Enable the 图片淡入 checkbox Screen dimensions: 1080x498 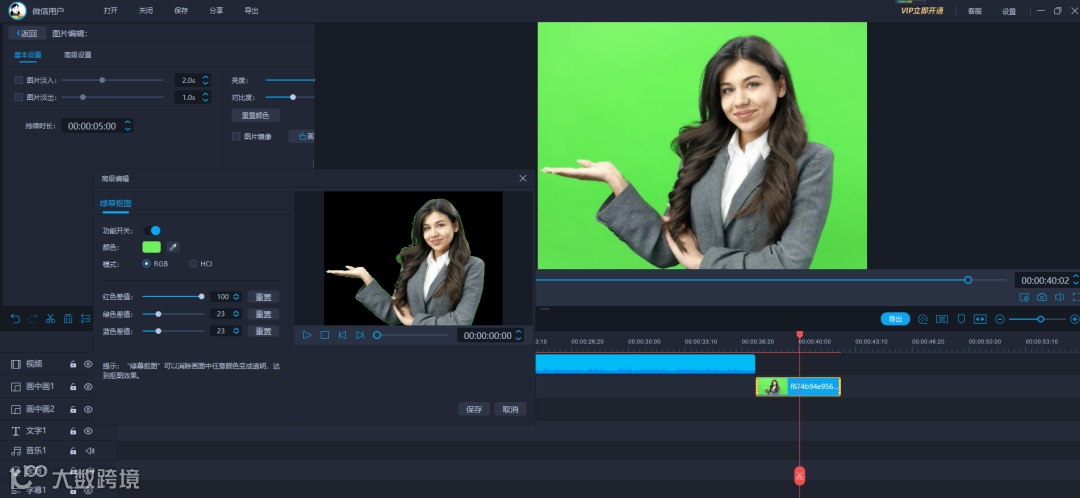pyautogui.click(x=19, y=81)
